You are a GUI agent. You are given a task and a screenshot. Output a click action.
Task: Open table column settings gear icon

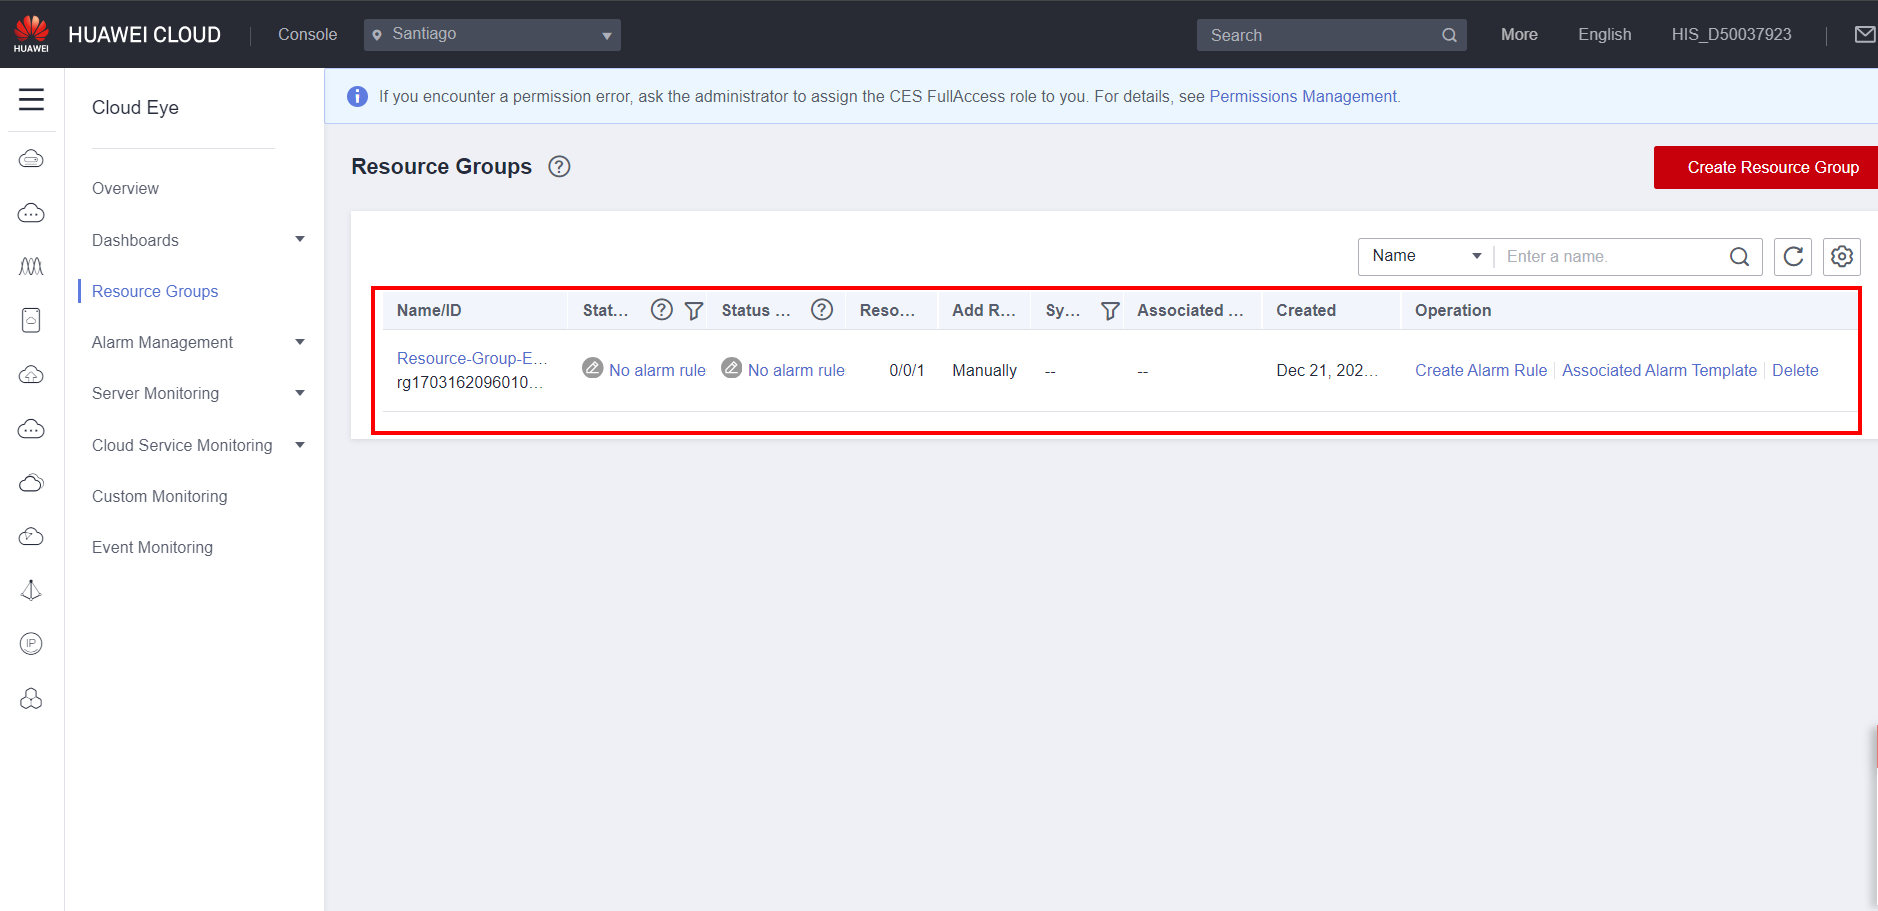click(x=1841, y=257)
